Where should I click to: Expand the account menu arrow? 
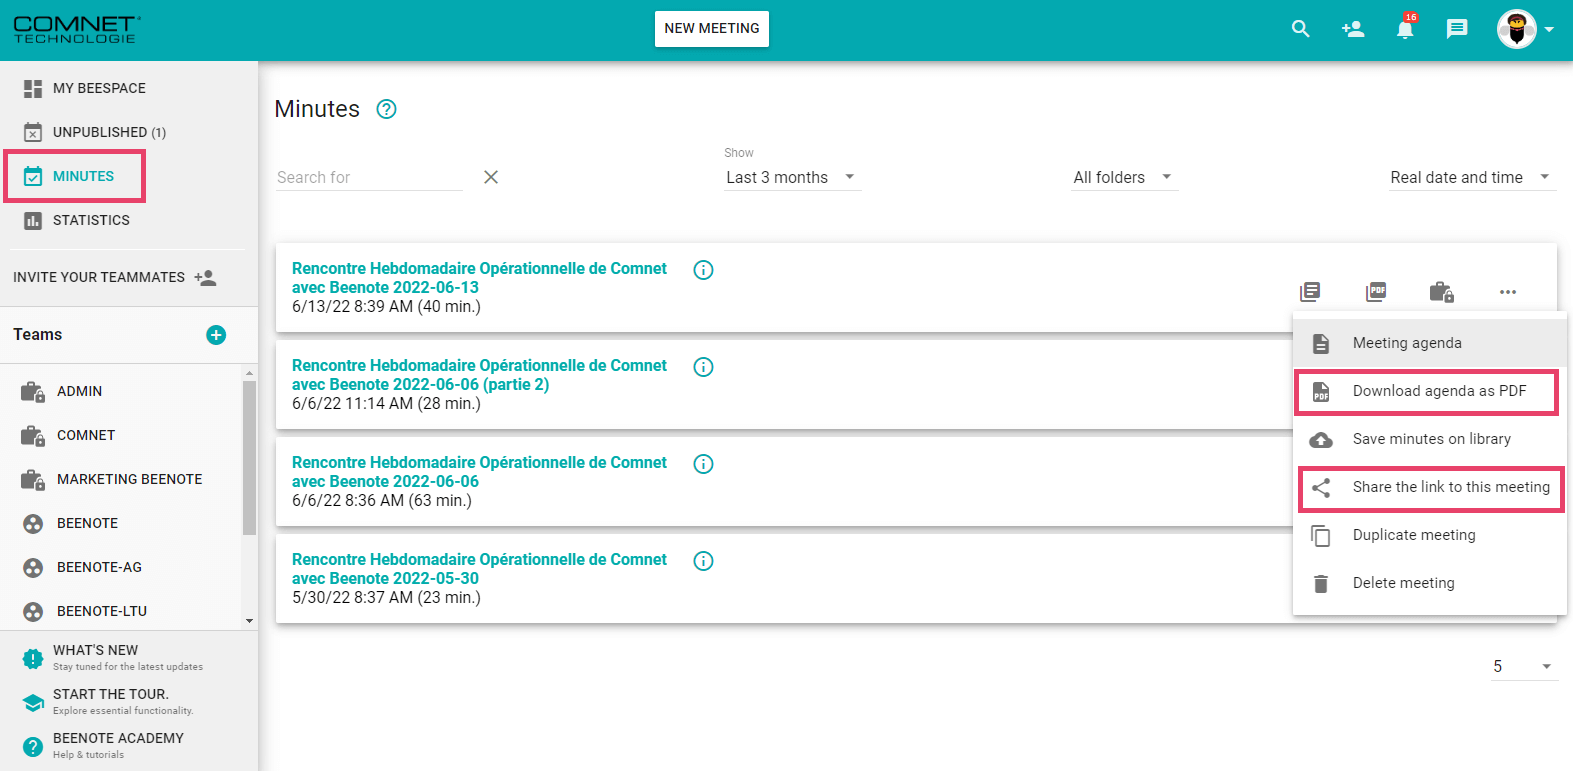(x=1549, y=29)
